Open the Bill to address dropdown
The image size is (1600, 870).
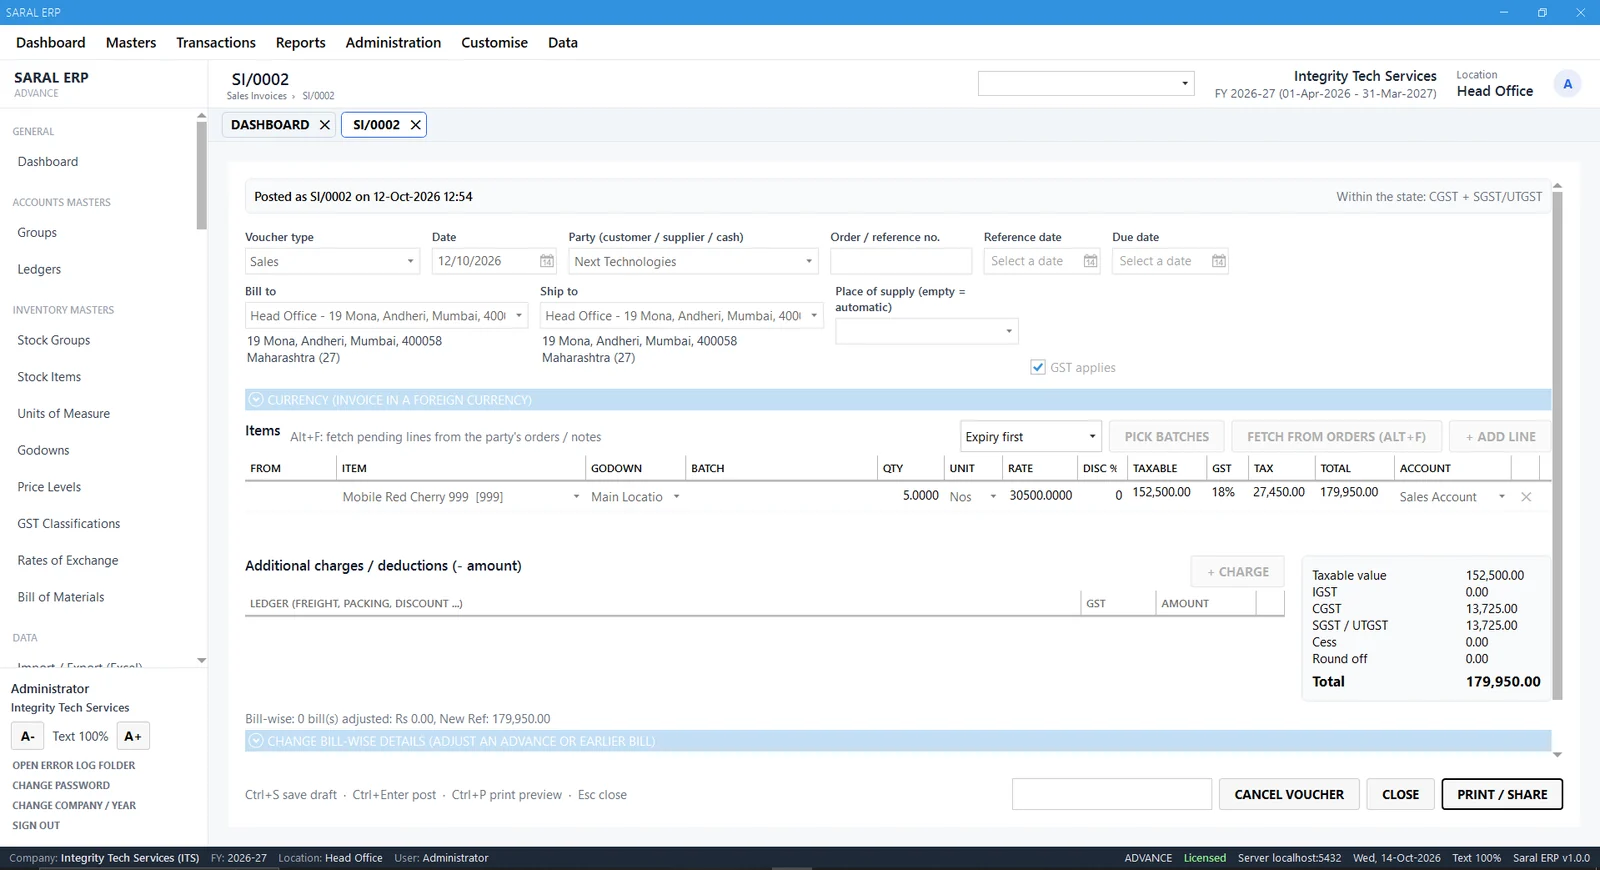(x=386, y=316)
